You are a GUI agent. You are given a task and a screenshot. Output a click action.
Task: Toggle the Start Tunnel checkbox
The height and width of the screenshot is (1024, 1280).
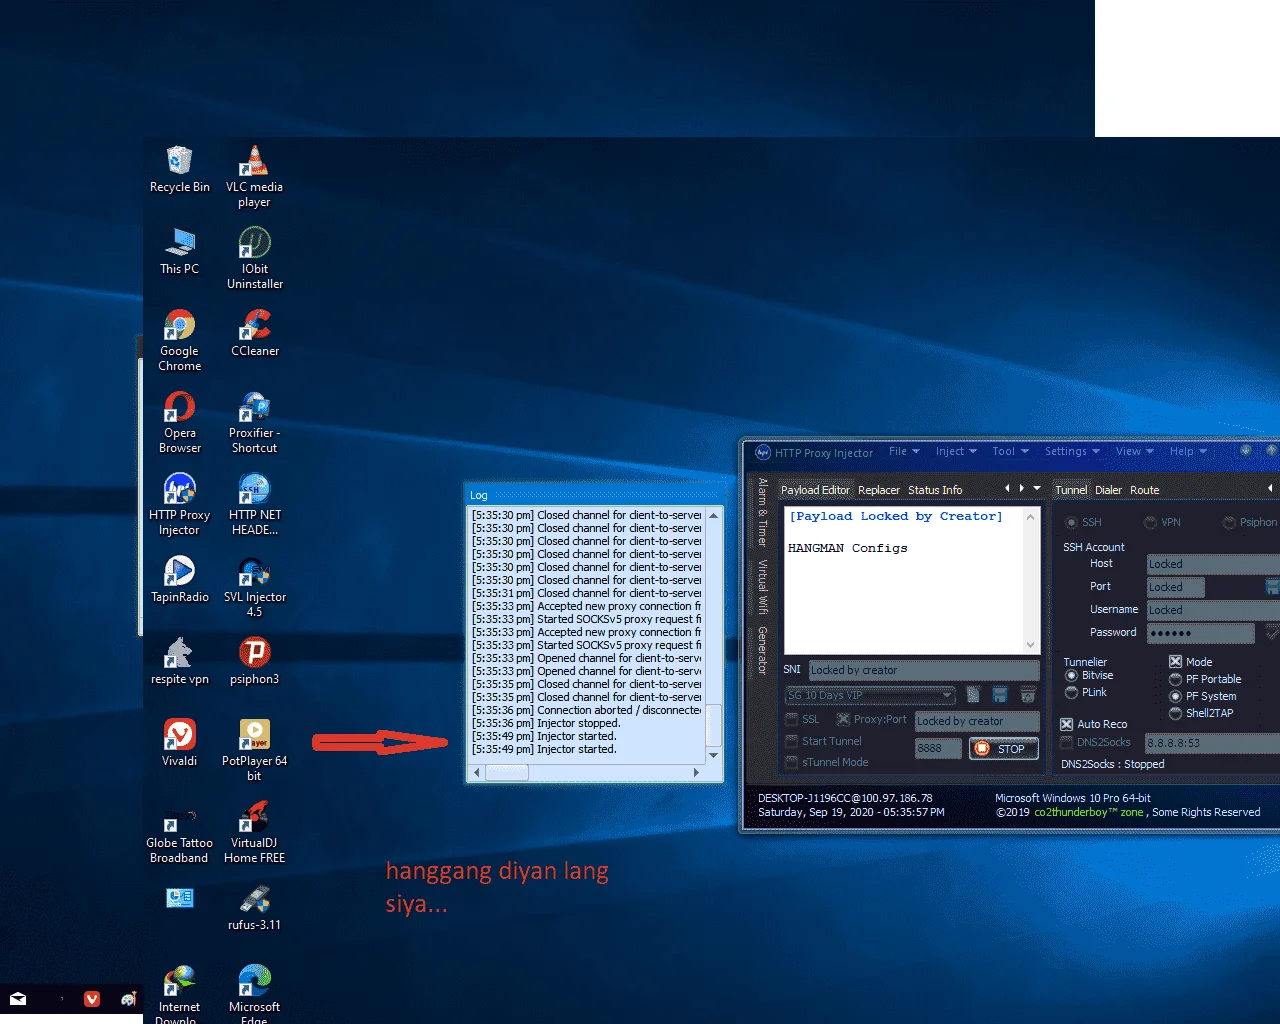tap(792, 741)
